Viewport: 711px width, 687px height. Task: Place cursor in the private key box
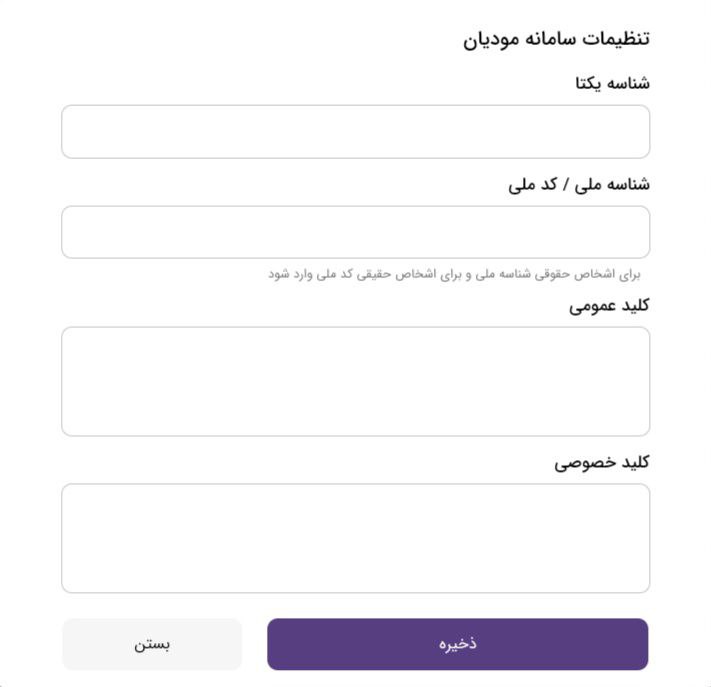pos(356,538)
